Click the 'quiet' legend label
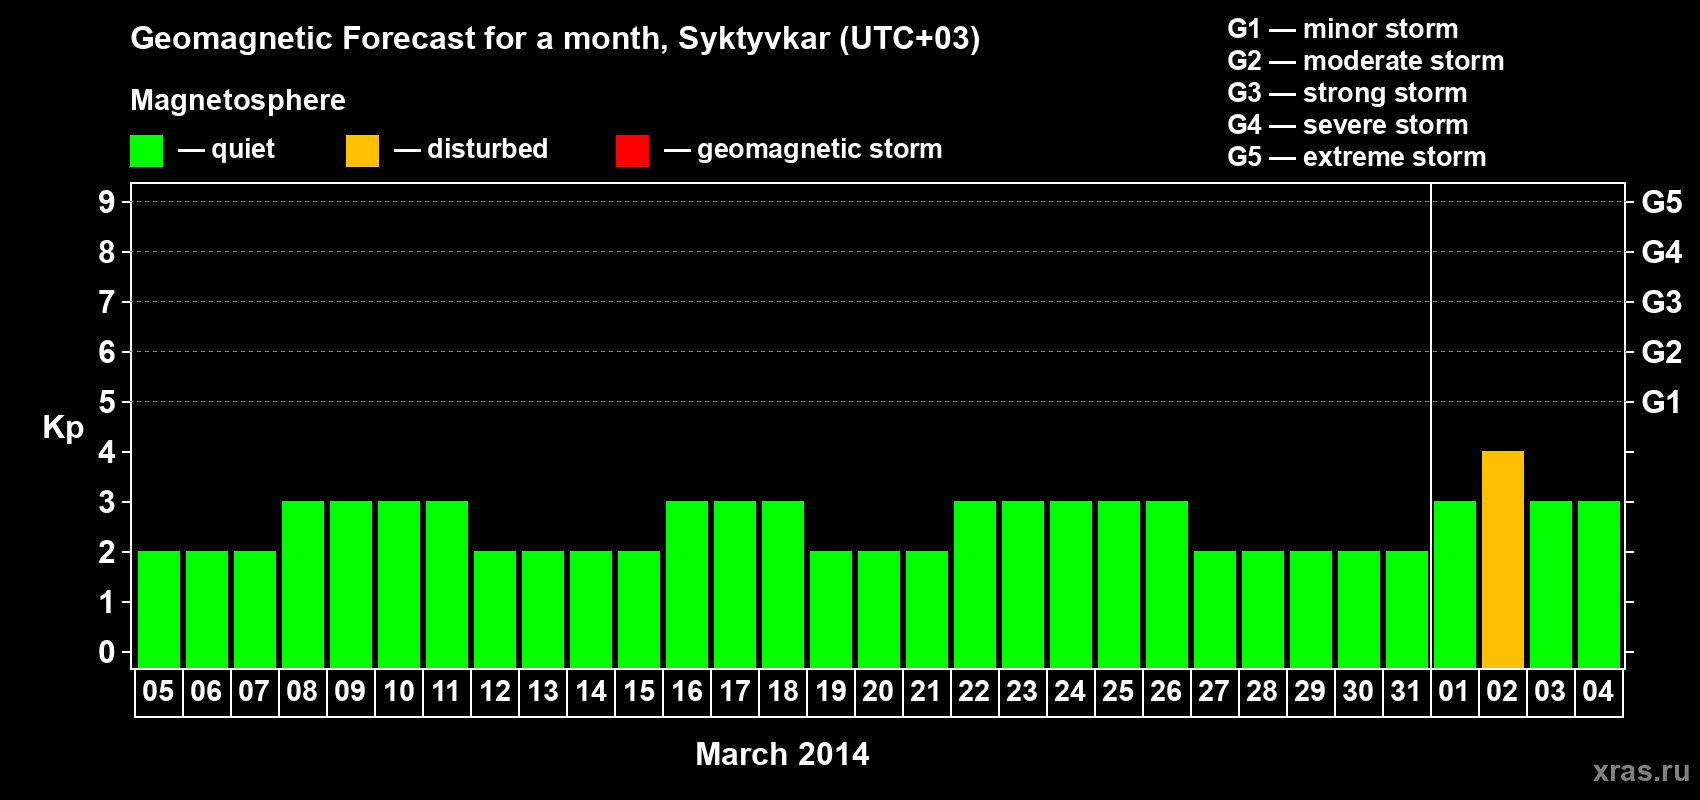Viewport: 1700px width, 800px height. 243,149
